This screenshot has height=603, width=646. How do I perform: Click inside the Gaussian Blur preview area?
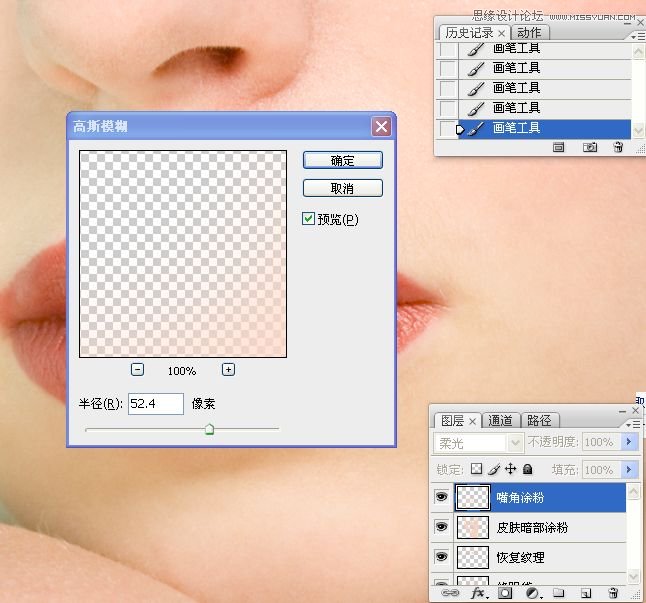pos(183,254)
